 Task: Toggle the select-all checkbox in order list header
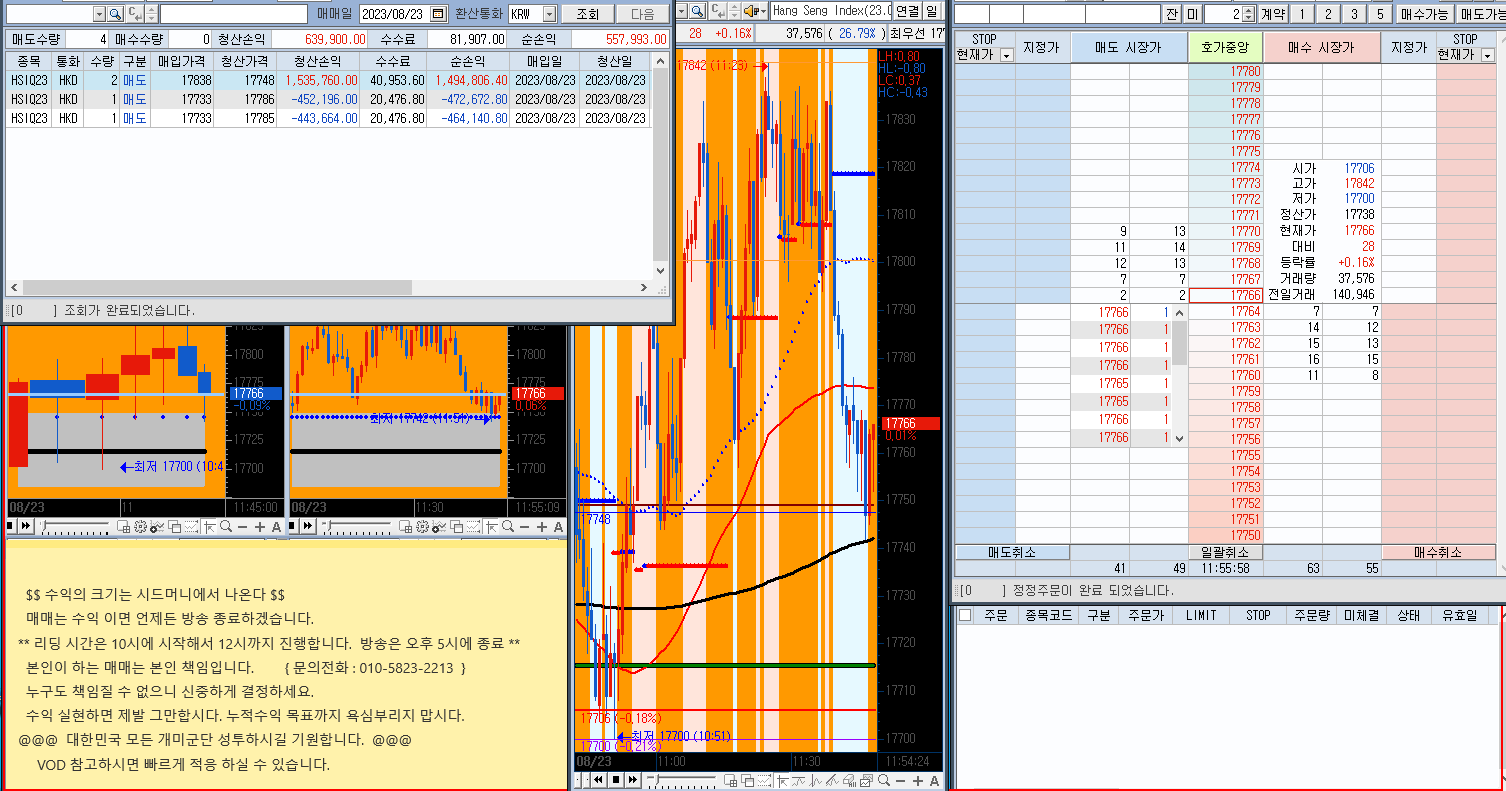965,615
